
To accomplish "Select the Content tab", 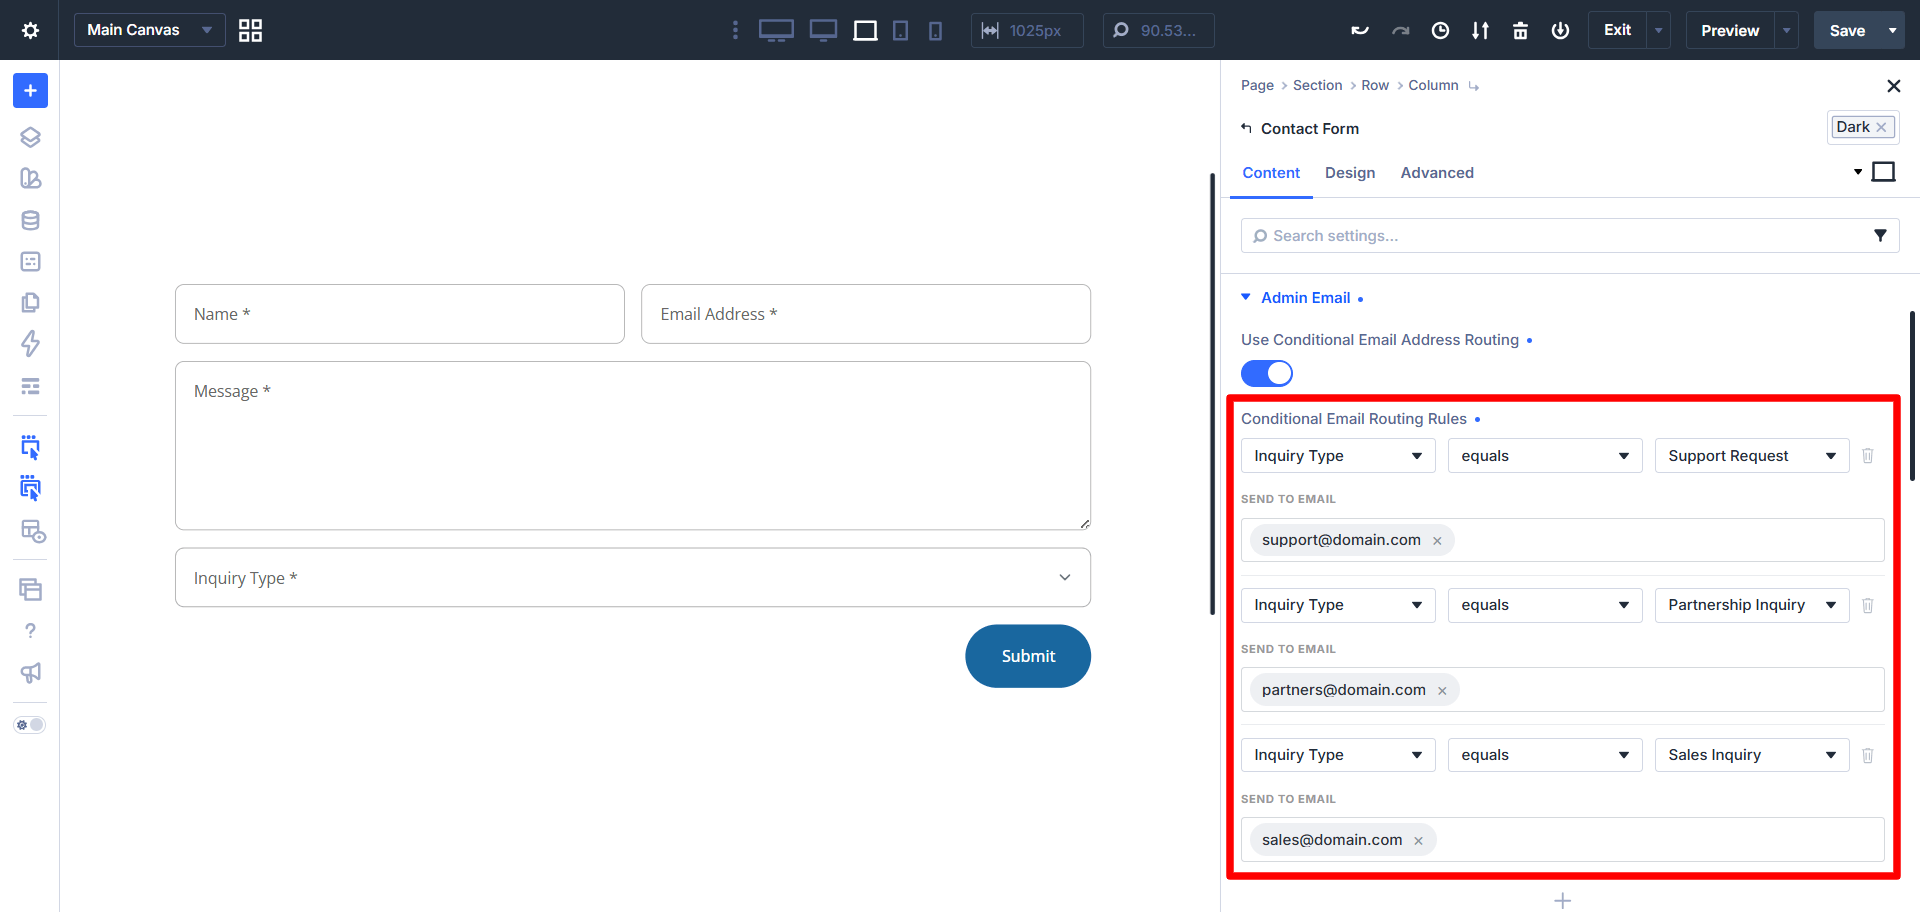I will click(1271, 173).
